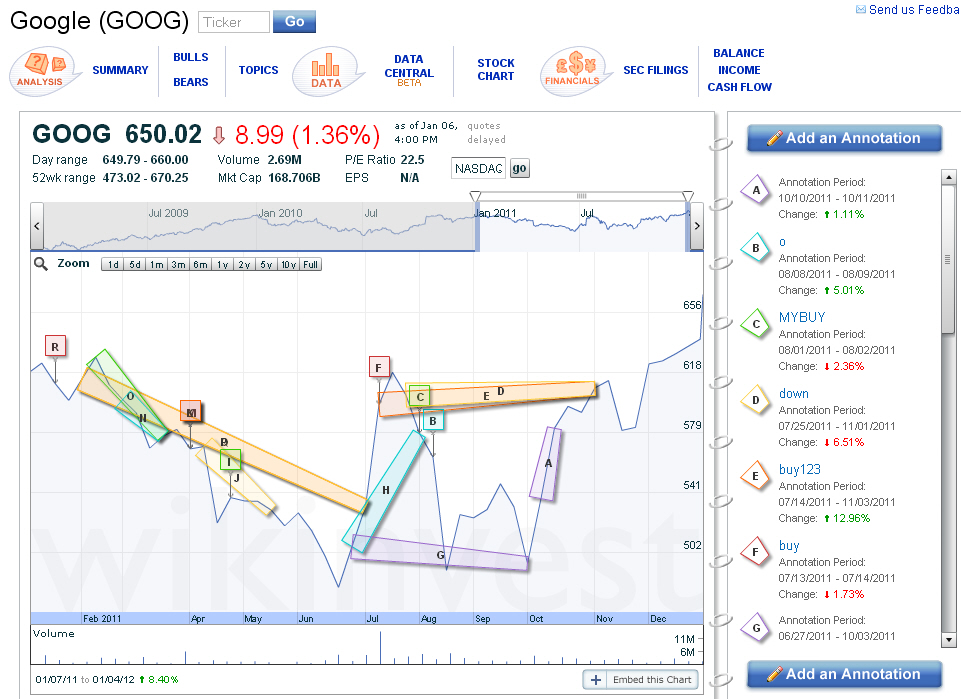Click annotation list scrollbar down arrow
This screenshot has height=699, width=961.
(x=948, y=640)
